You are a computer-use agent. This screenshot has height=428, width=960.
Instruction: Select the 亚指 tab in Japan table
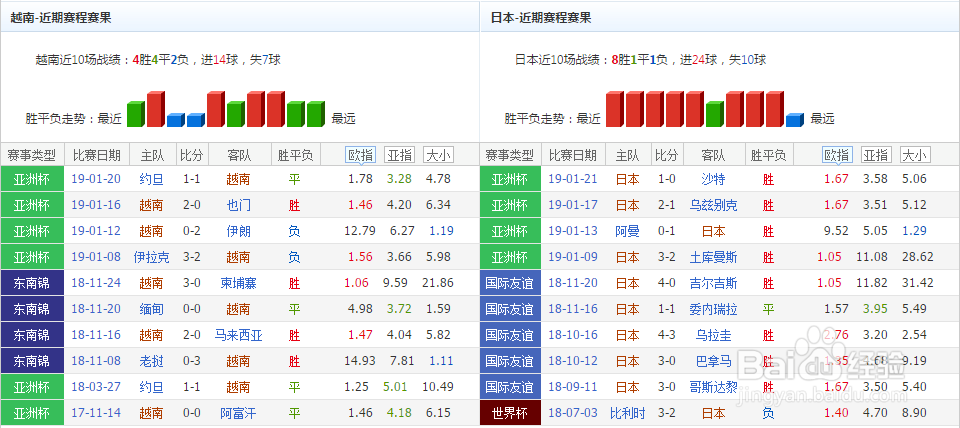(876, 155)
